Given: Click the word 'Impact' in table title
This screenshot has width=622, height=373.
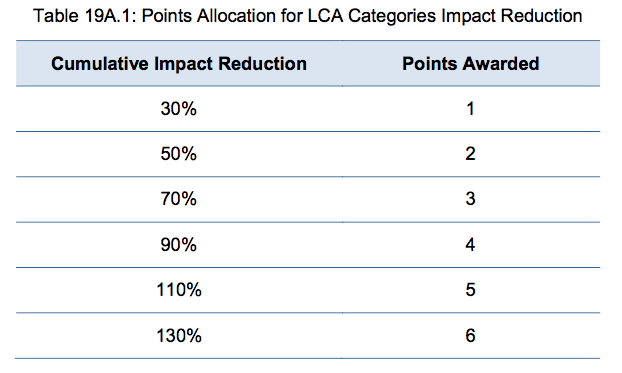Looking at the screenshot, I should 468,17.
